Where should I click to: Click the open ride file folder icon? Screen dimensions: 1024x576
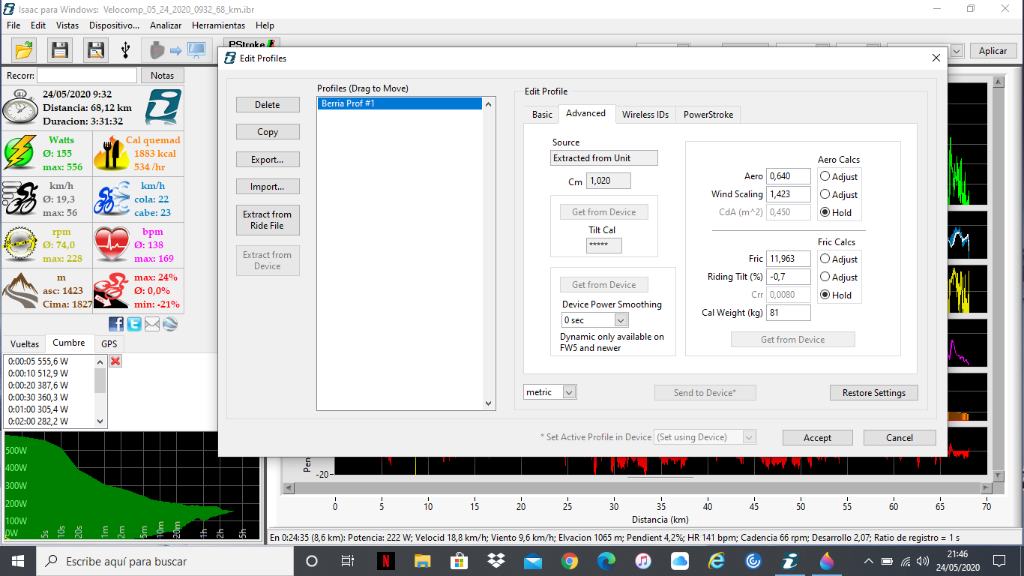24,50
